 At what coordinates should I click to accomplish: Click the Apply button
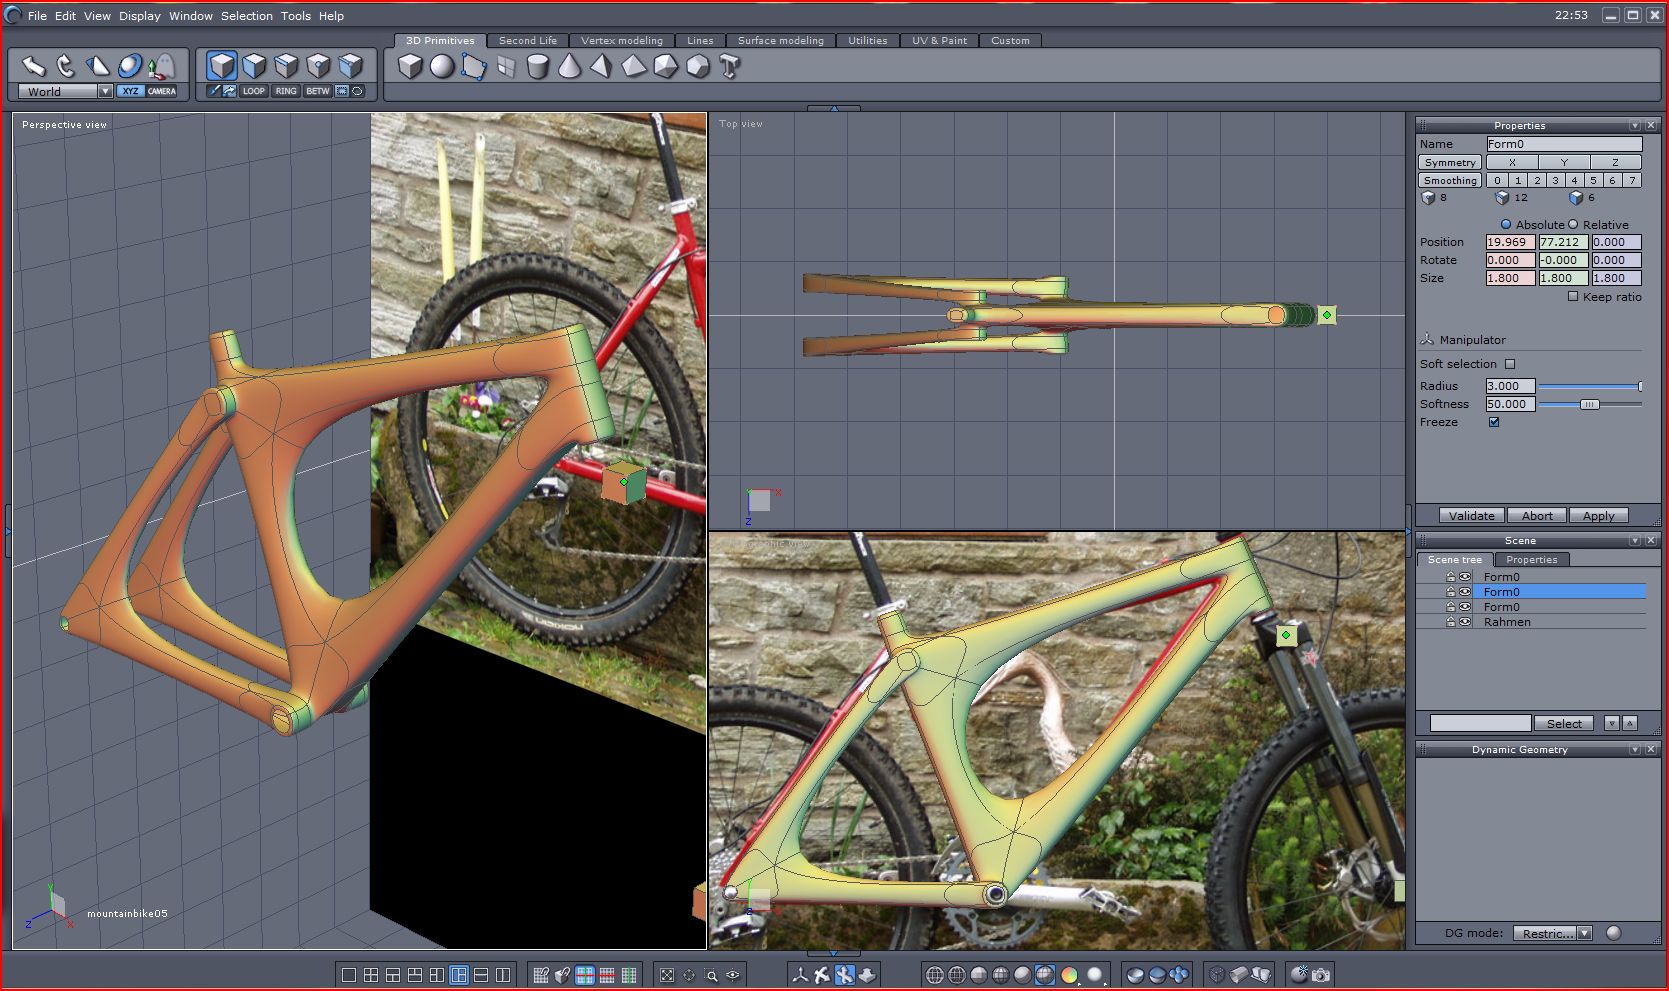click(1599, 516)
